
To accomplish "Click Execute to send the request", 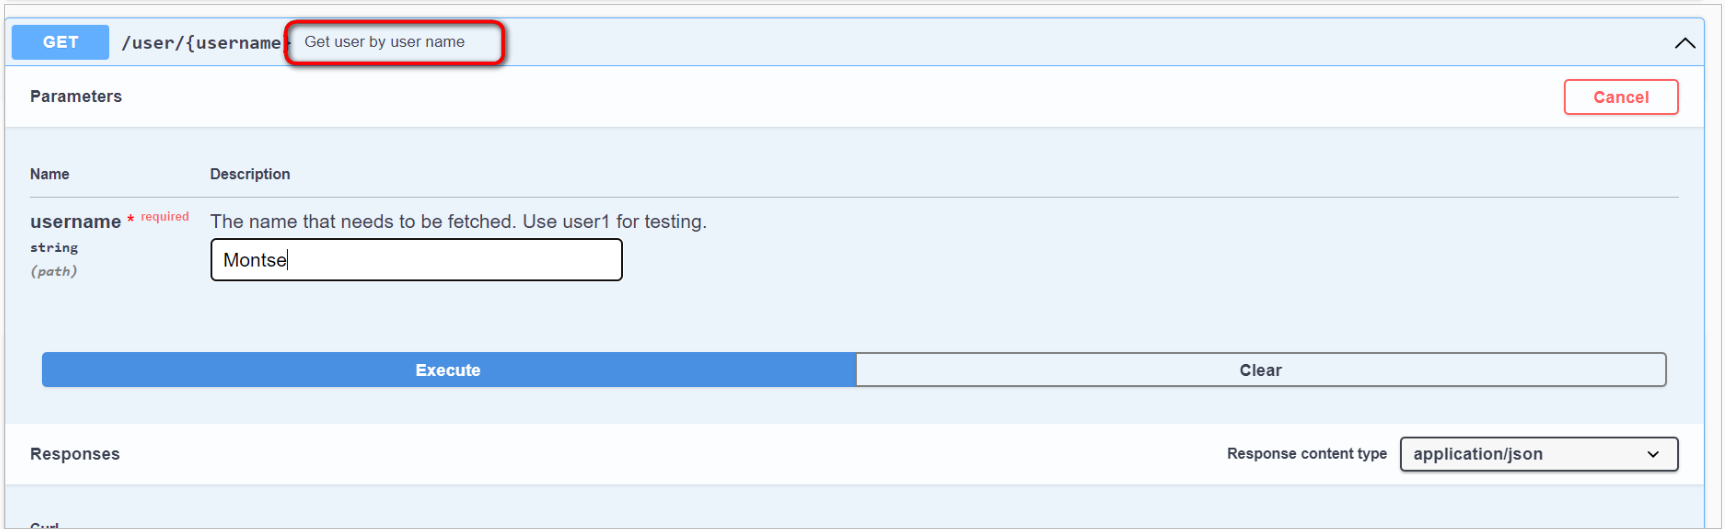I will (448, 370).
